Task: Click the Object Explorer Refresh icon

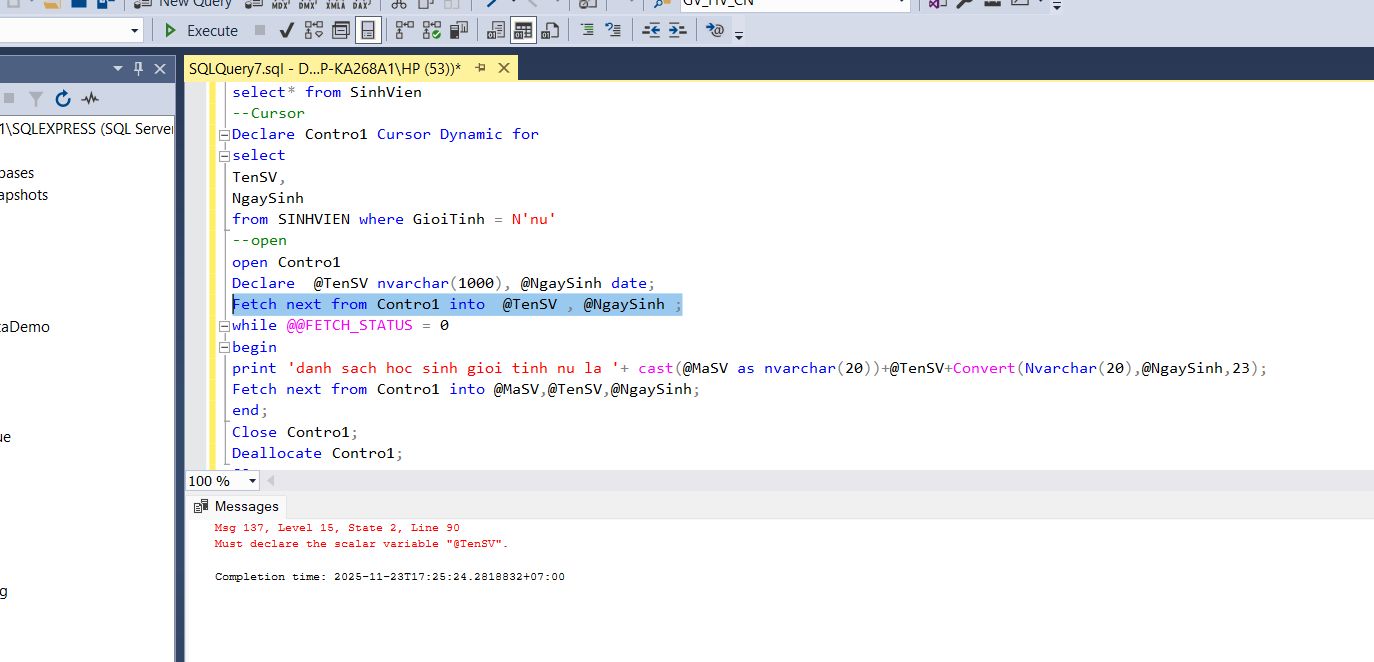Action: (x=63, y=98)
